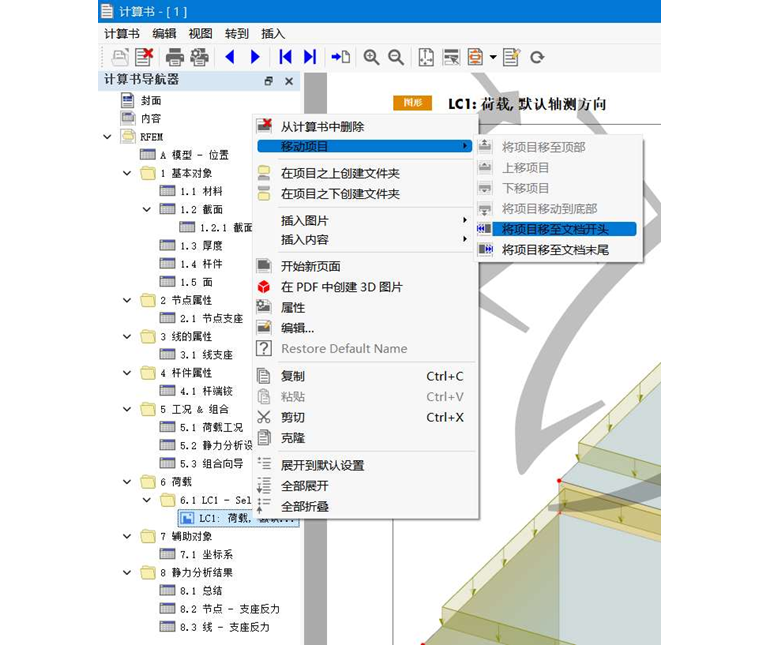Open the 插入 menu

273,33
